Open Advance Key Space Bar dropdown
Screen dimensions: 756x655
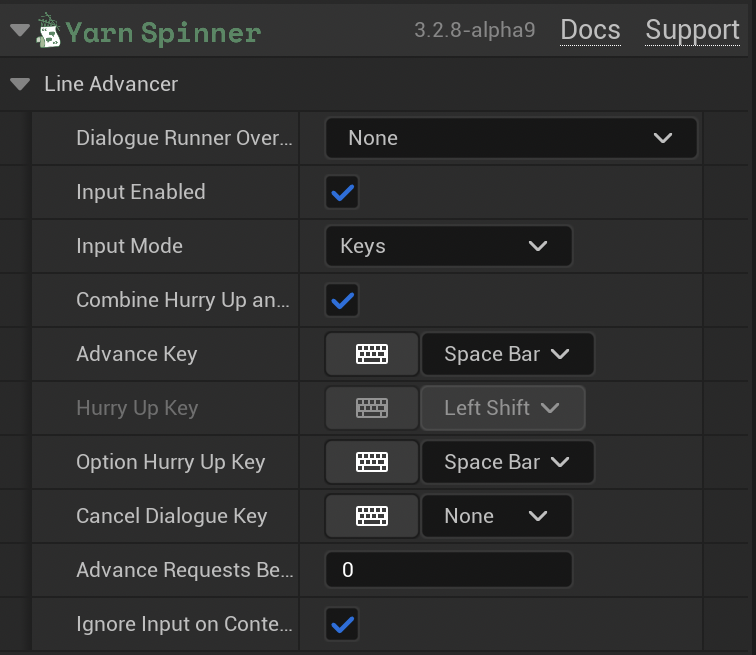(508, 354)
